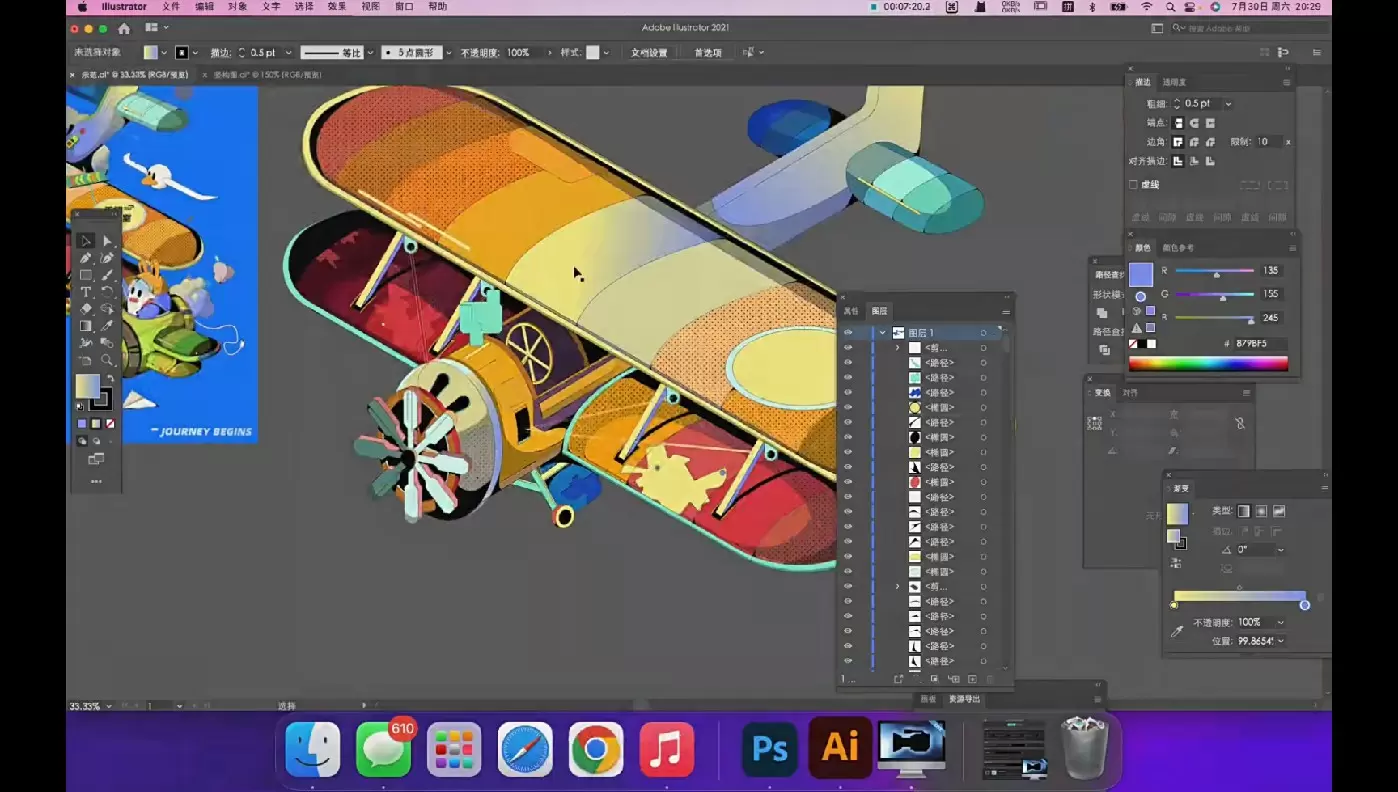Choose the Rectangle shape tool
This screenshot has height=792, width=1398.
point(86,275)
